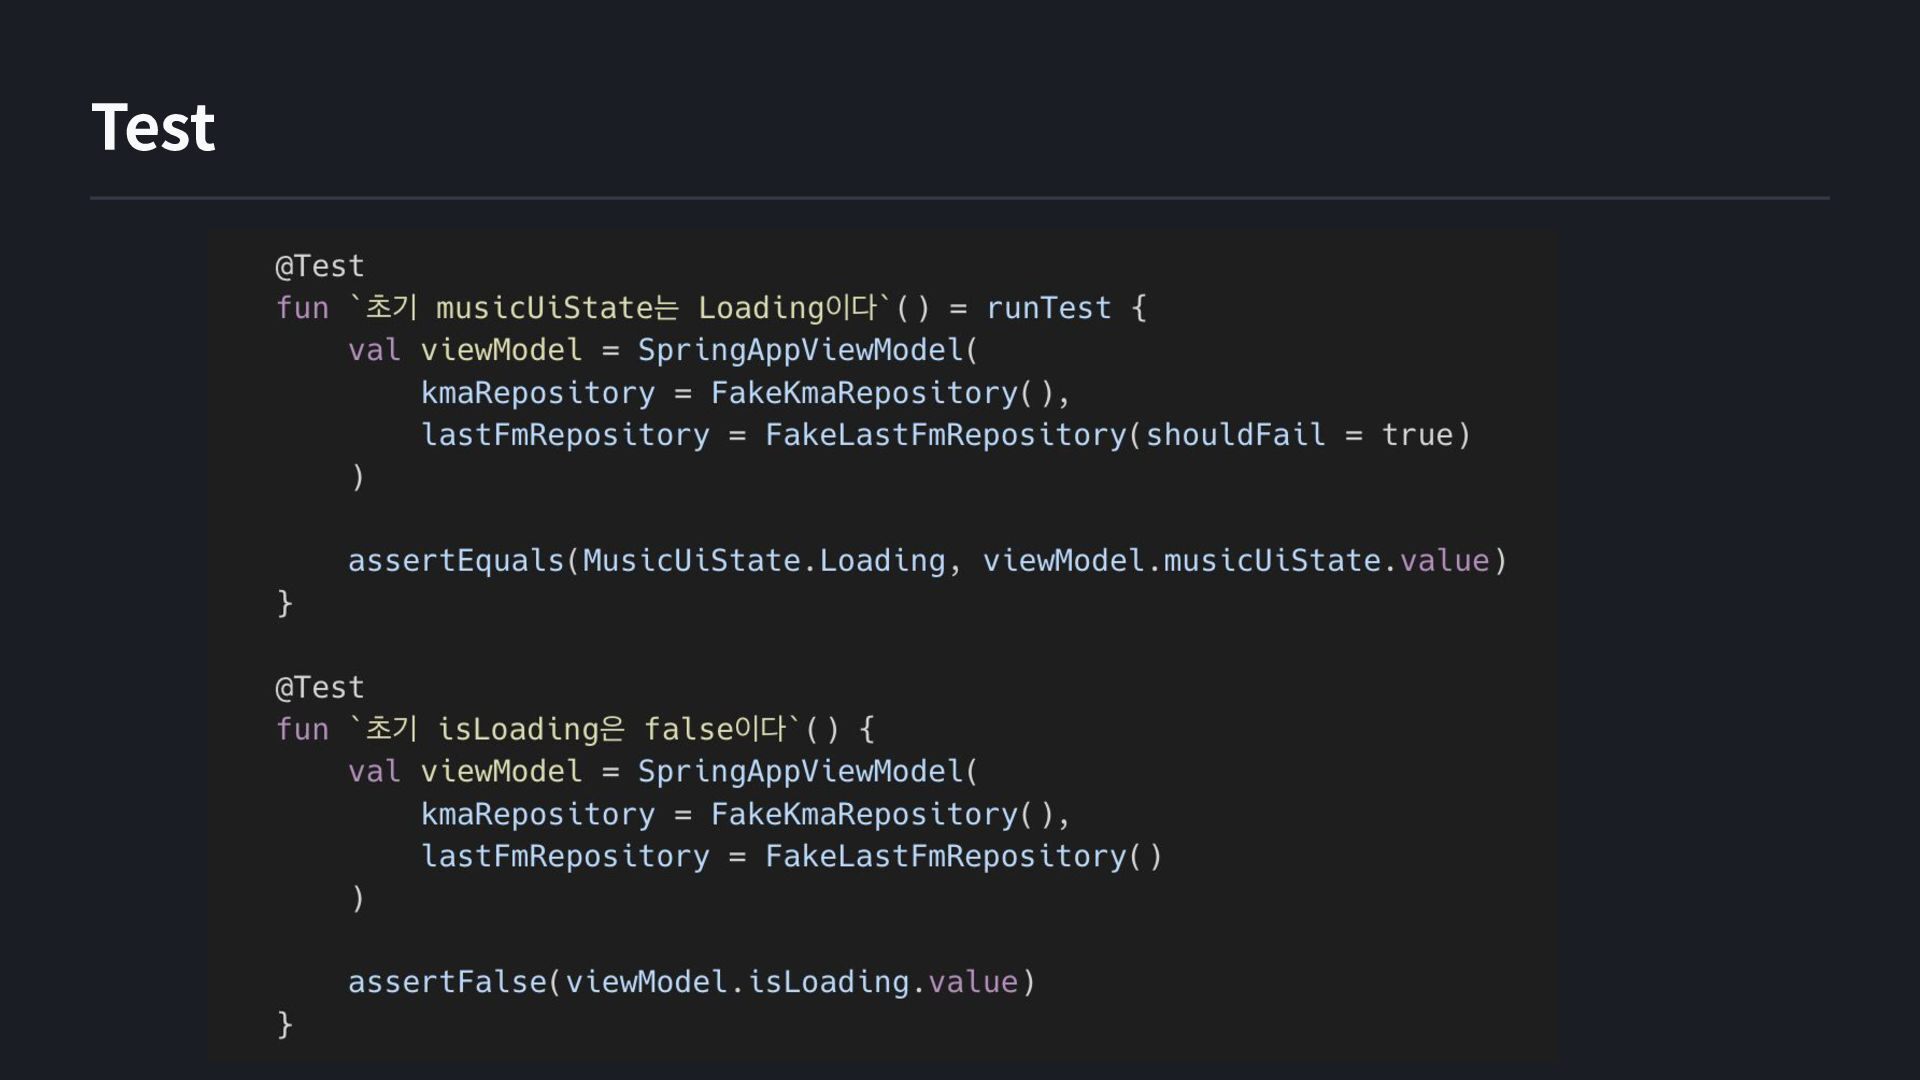Click the val keyword in the first test
Screen dimensions: 1920x1080
(374, 350)
